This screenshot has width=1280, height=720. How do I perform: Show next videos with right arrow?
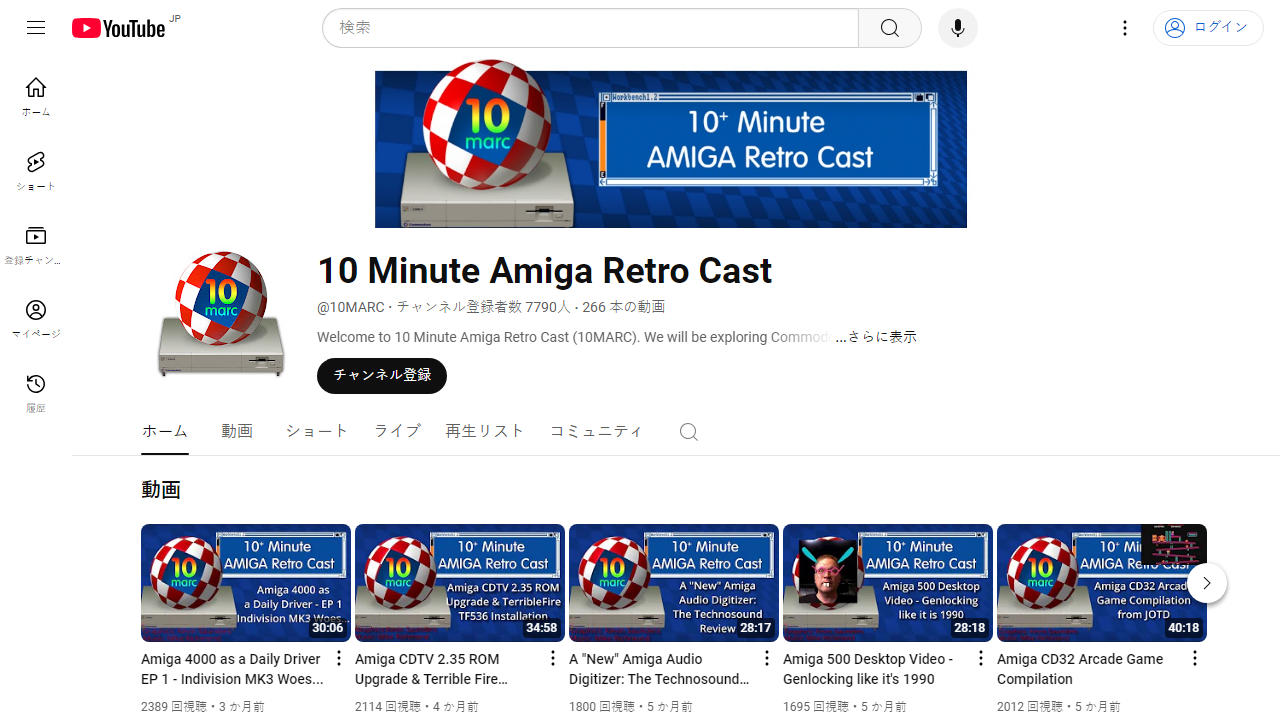1207,583
